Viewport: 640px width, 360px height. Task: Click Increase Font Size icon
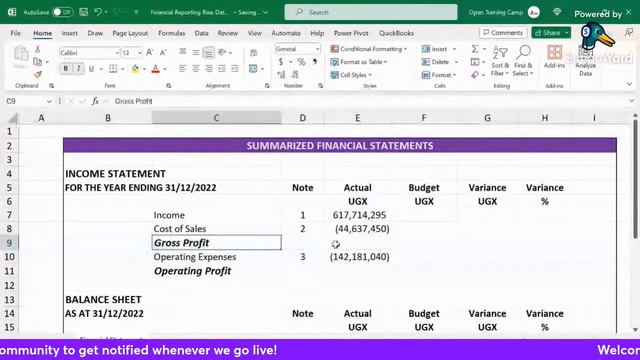[x=150, y=52]
